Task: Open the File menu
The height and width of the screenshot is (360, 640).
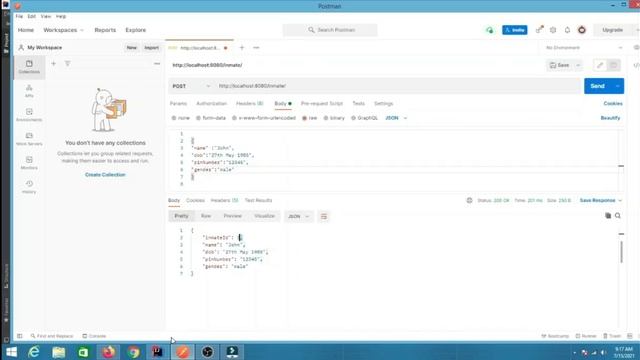Action: [19, 16]
